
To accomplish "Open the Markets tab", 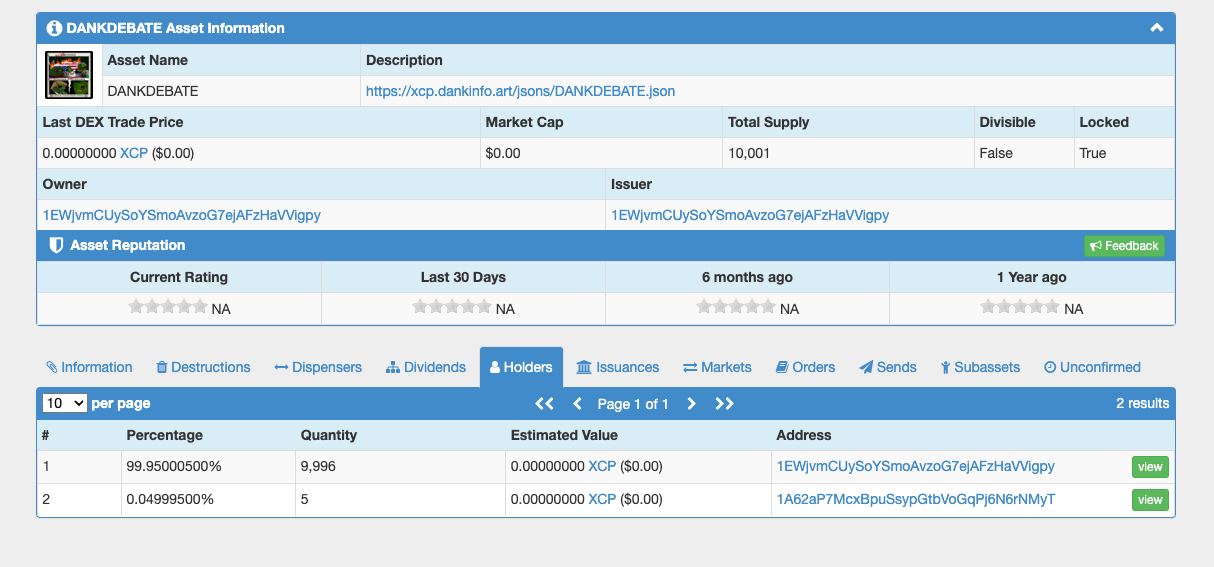I will click(x=717, y=367).
